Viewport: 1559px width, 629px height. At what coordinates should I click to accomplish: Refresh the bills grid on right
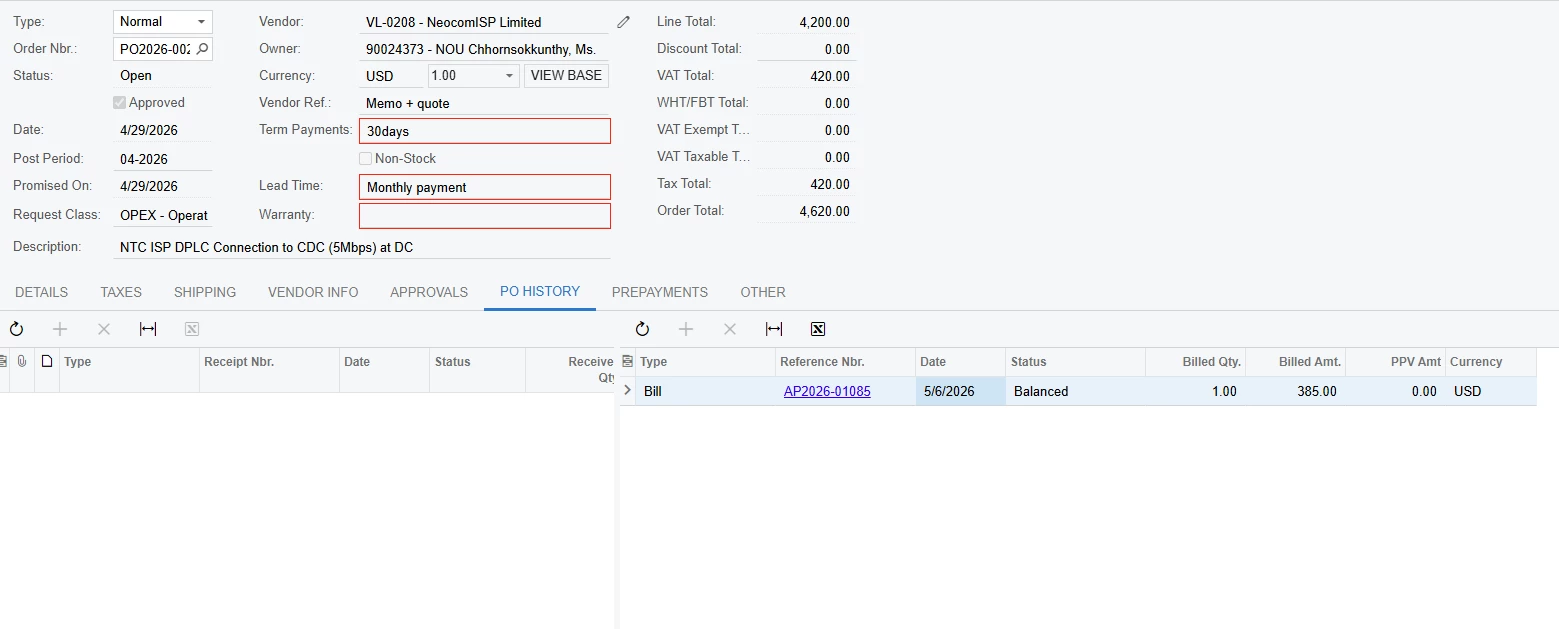(642, 329)
